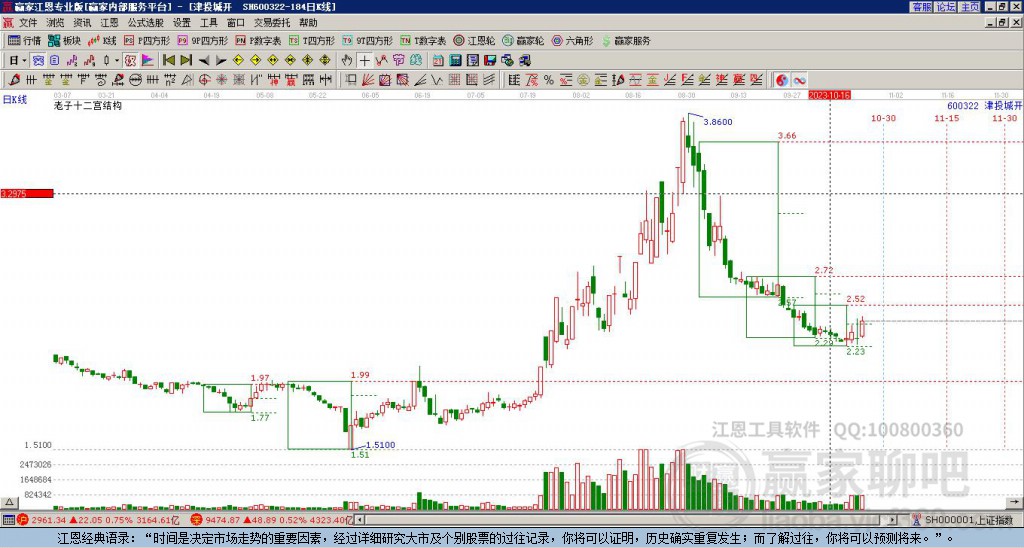1024x548 pixels.
Task: Jump to first bar with green skip-back icon
Action: tap(168, 60)
